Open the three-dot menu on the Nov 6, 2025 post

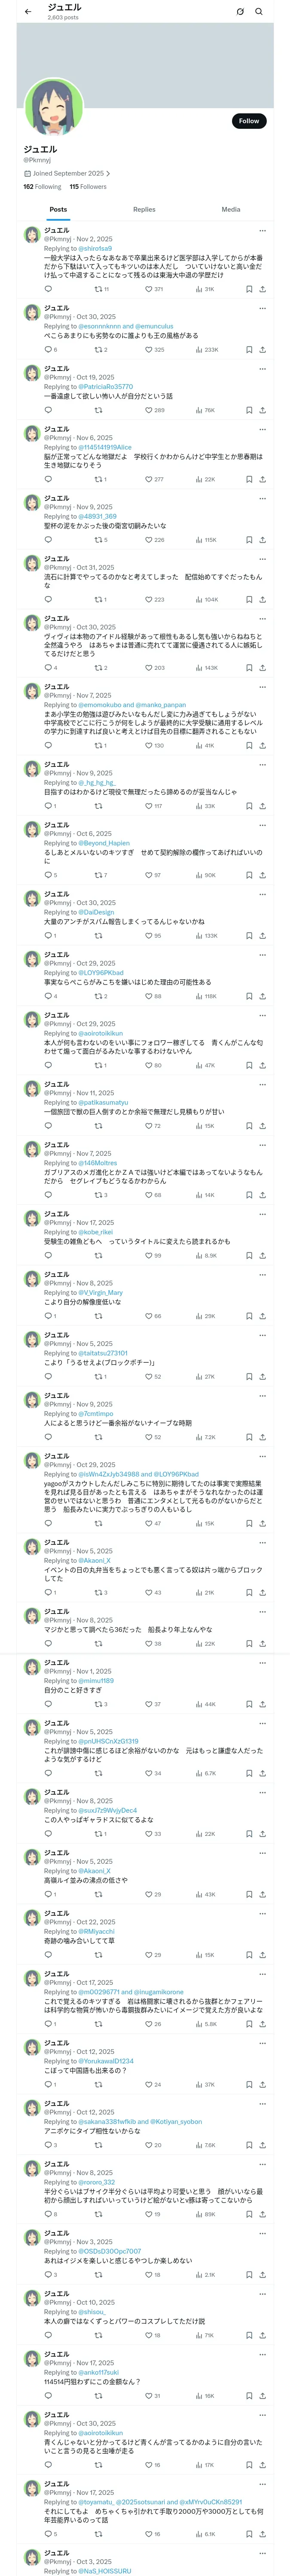tap(262, 428)
